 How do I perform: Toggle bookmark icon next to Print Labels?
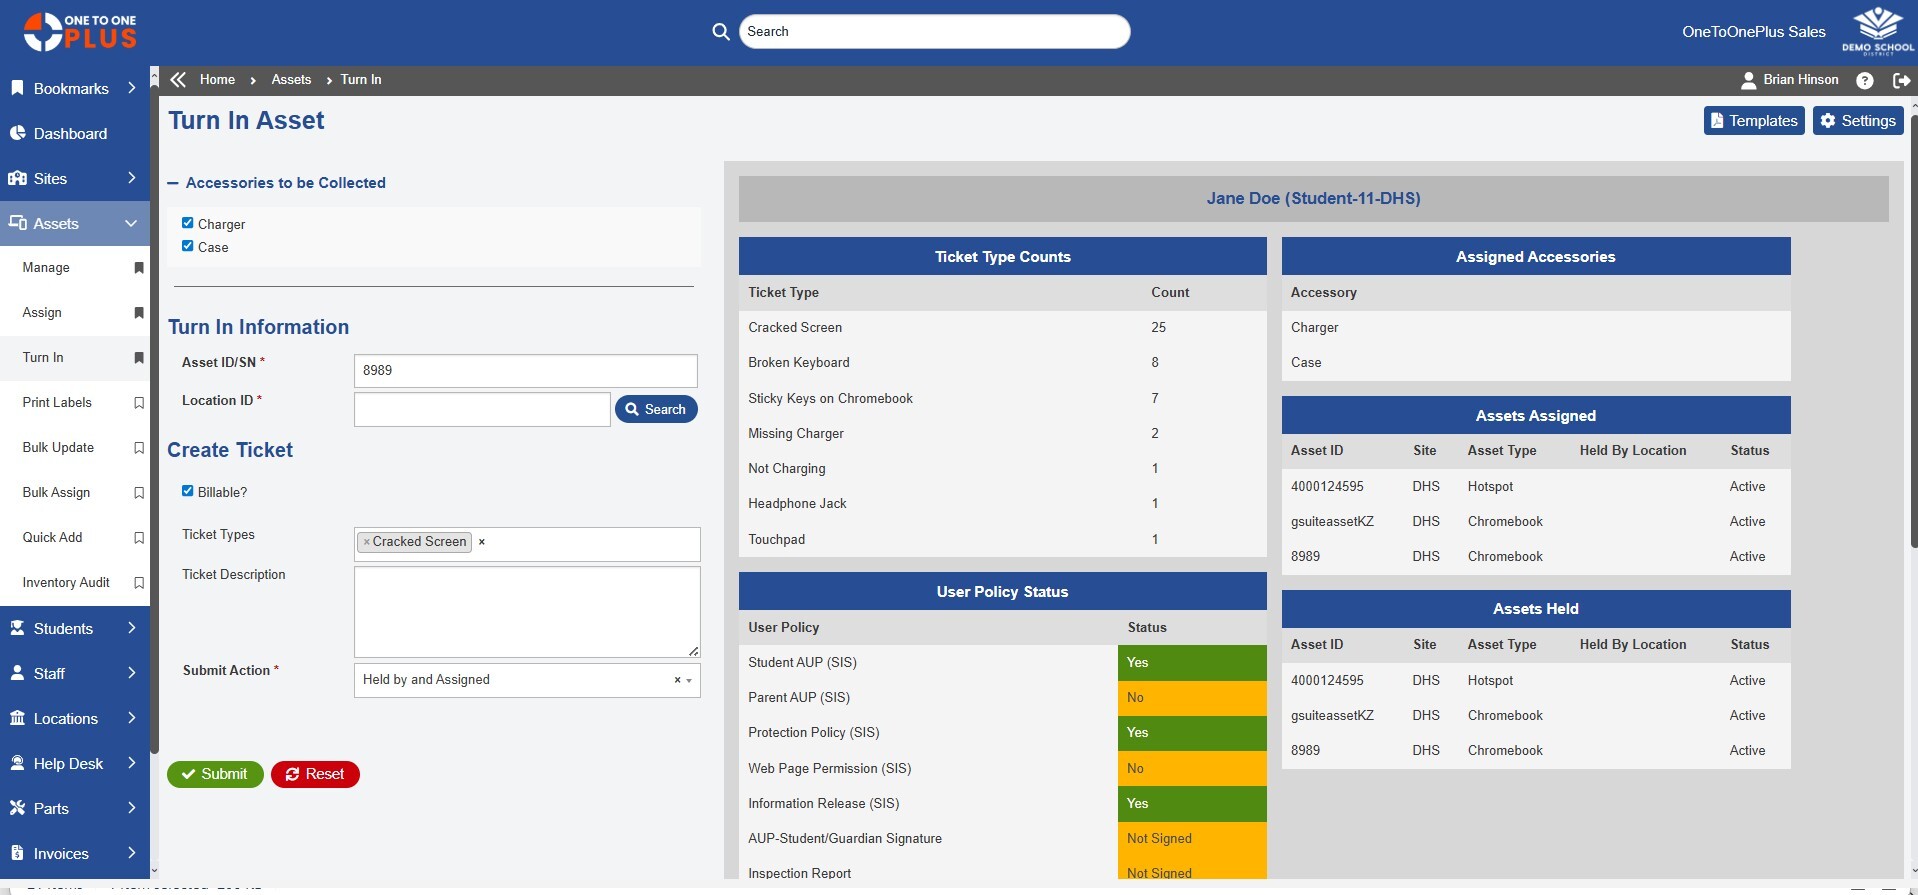pyautogui.click(x=139, y=403)
